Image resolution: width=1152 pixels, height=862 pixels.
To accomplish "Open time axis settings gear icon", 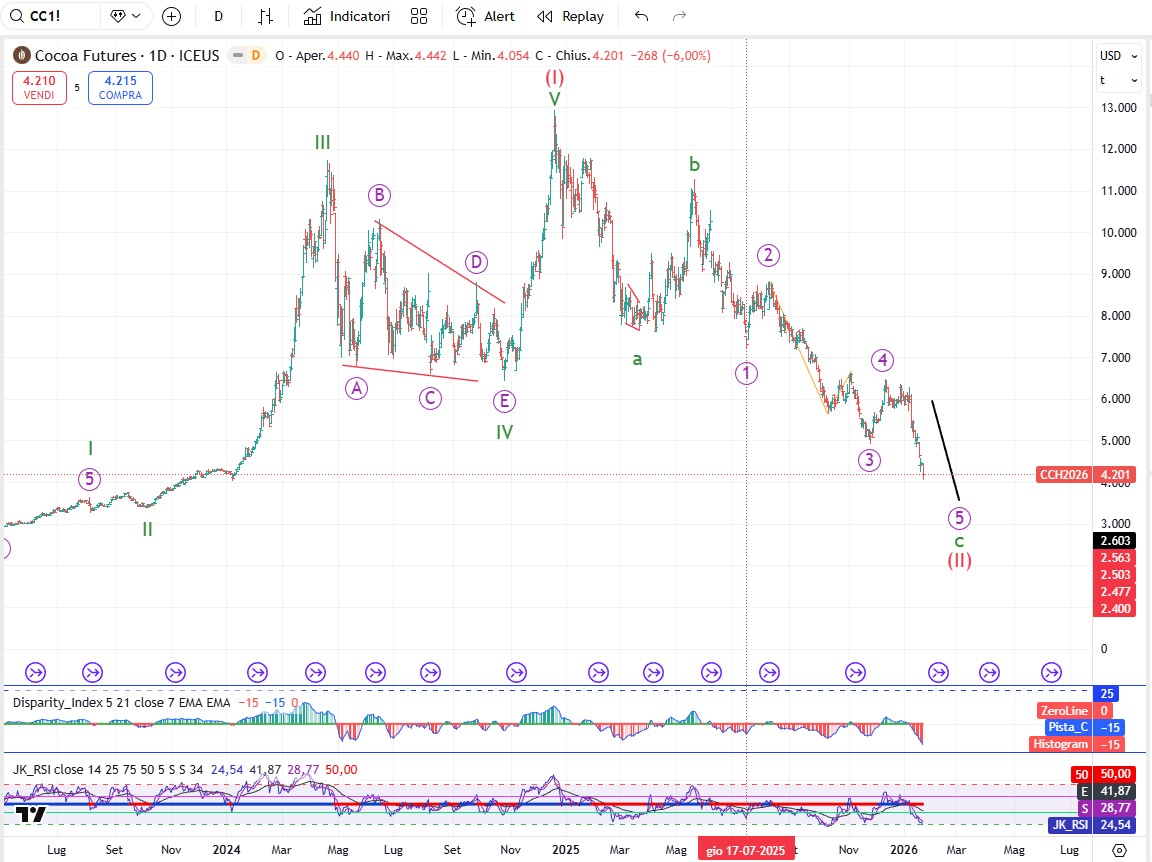I will (x=1119, y=850).
